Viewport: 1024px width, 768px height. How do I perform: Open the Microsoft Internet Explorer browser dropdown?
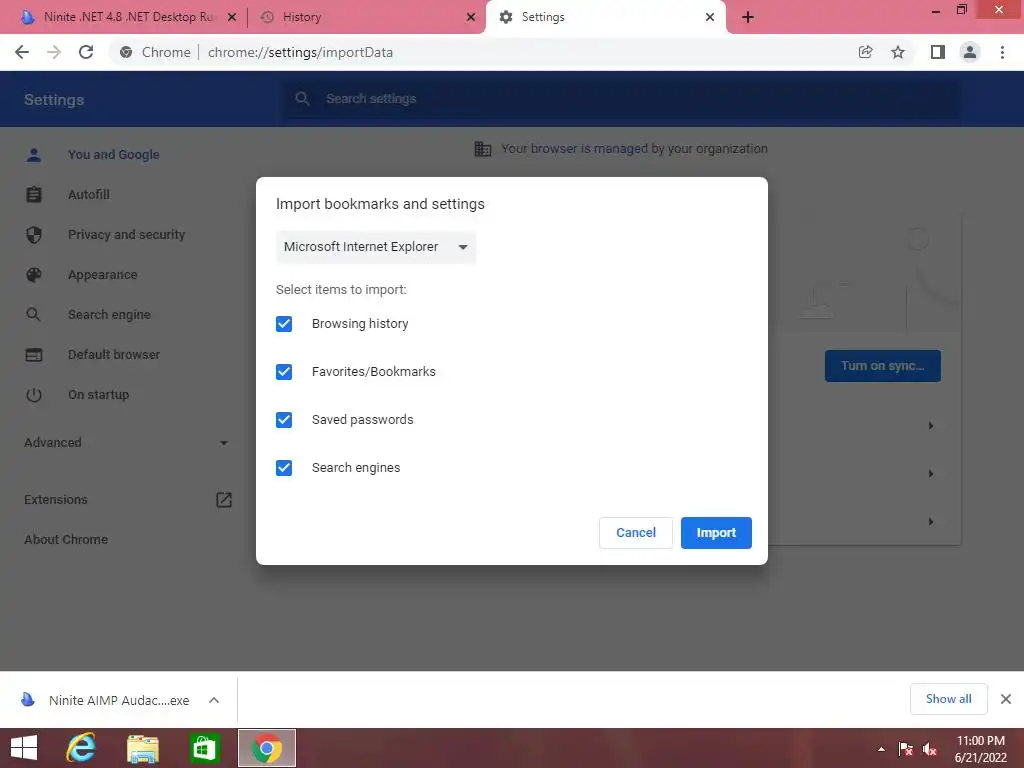tap(376, 247)
